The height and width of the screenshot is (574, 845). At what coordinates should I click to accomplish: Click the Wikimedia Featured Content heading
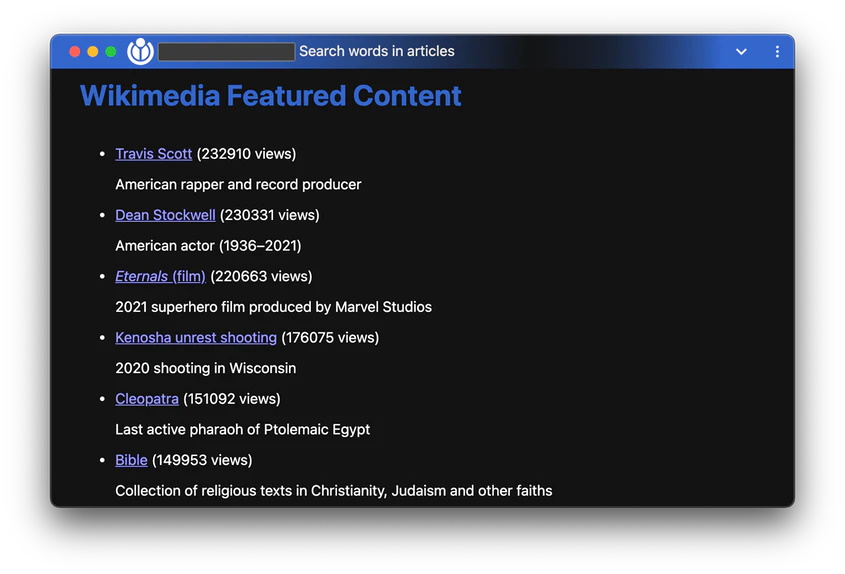point(271,96)
